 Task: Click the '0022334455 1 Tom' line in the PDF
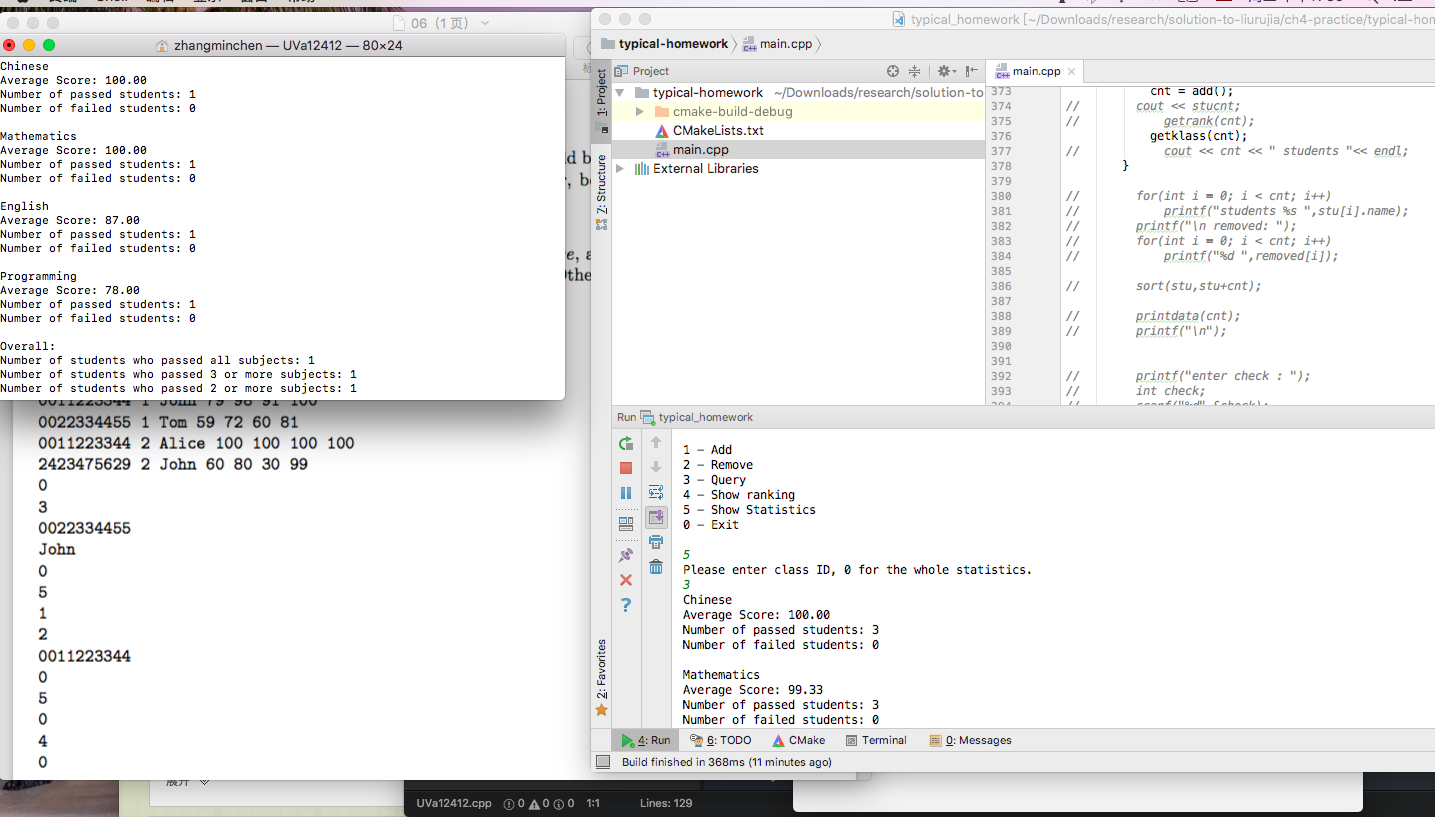click(168, 422)
